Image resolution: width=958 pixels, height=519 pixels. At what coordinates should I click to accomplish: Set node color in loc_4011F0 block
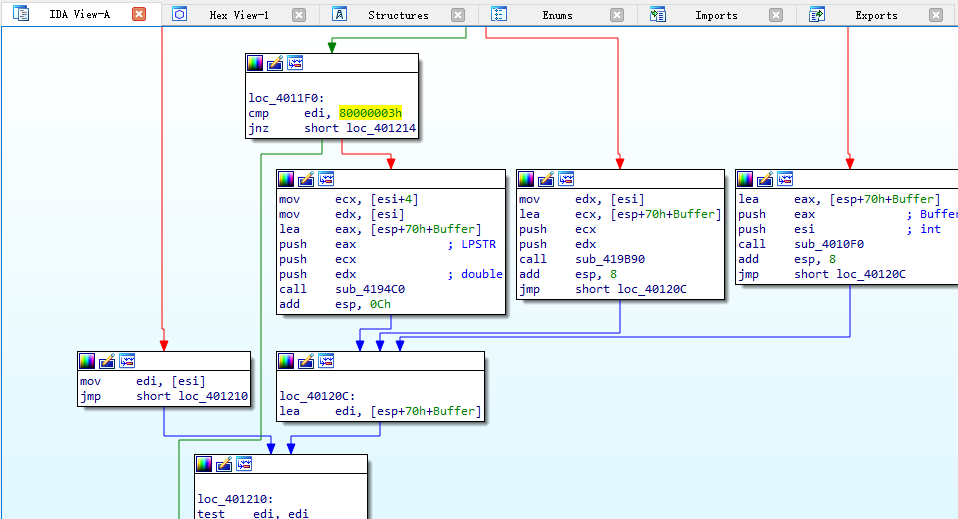(x=255, y=63)
